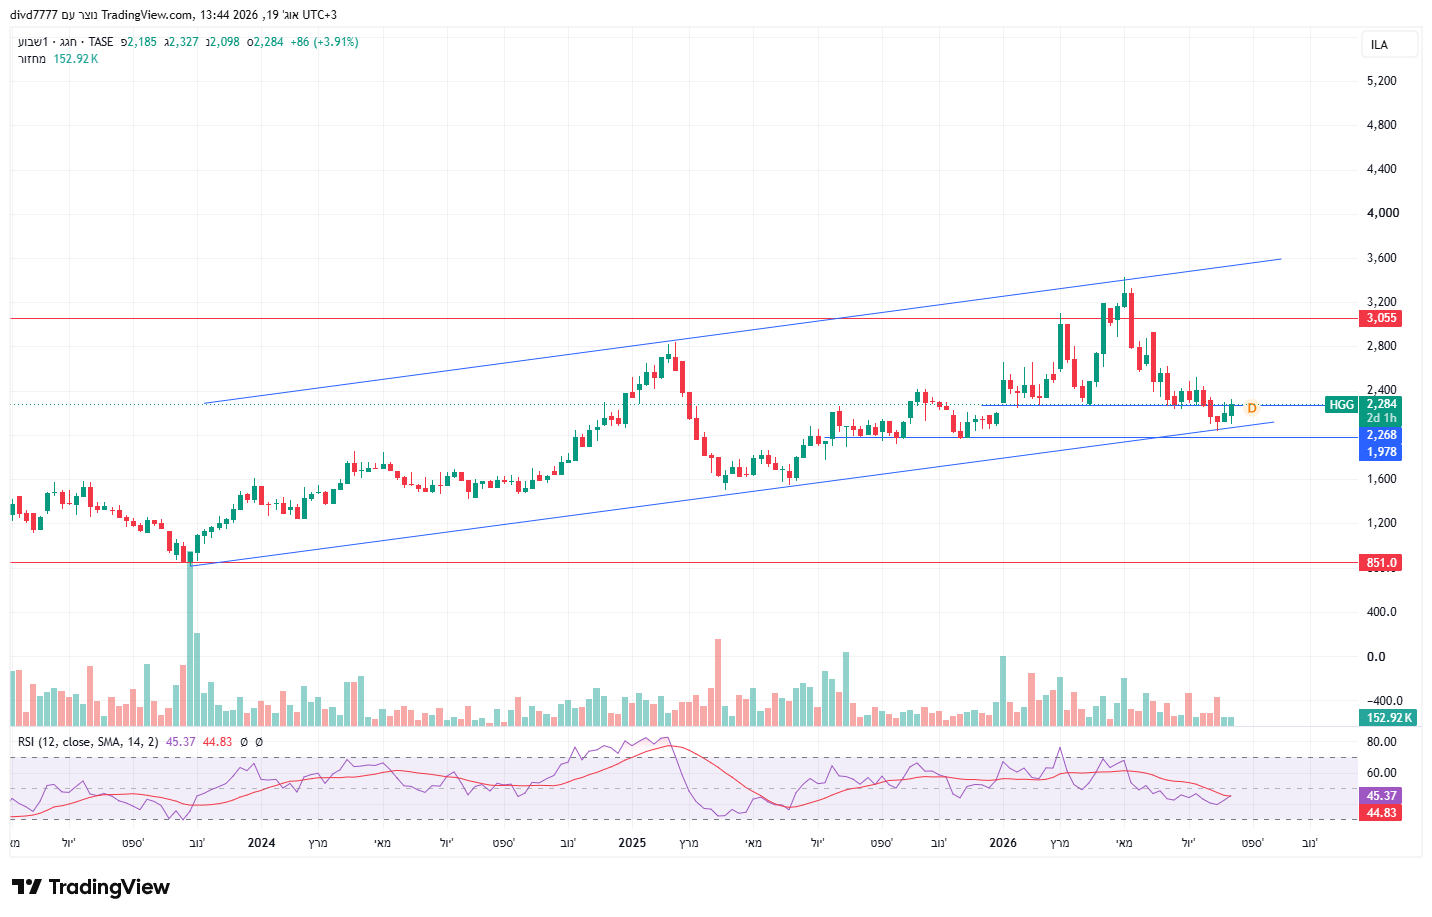Viewport: 1432px width, 917px height.
Task: Click the HGG symbol tag on the price scale
Action: click(1341, 405)
